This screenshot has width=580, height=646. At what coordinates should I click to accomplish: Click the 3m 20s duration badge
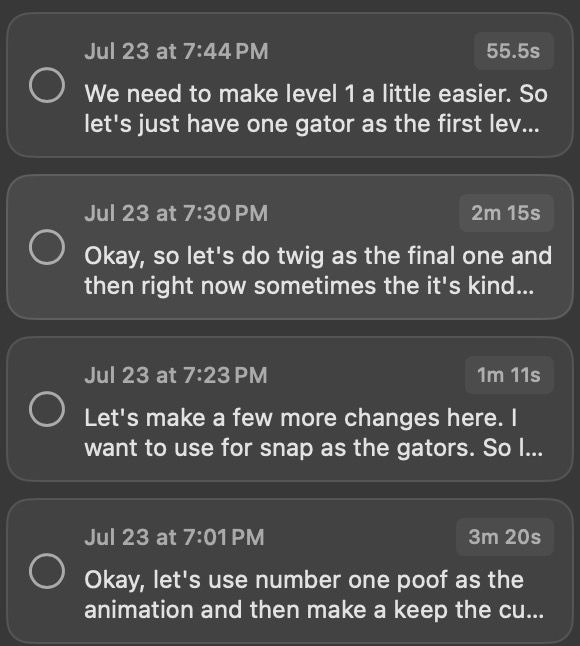505,537
